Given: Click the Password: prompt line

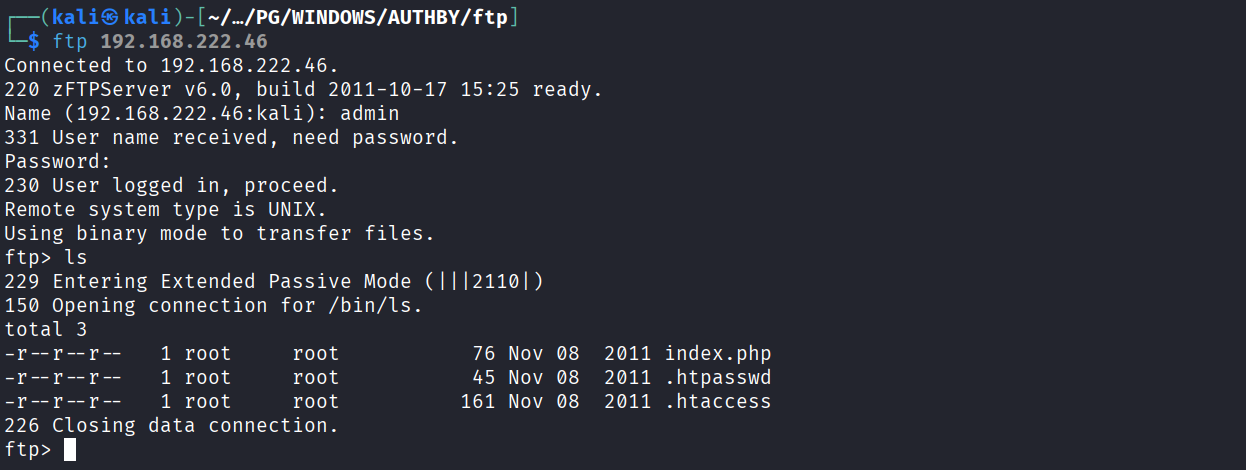Looking at the screenshot, I should [57, 162].
